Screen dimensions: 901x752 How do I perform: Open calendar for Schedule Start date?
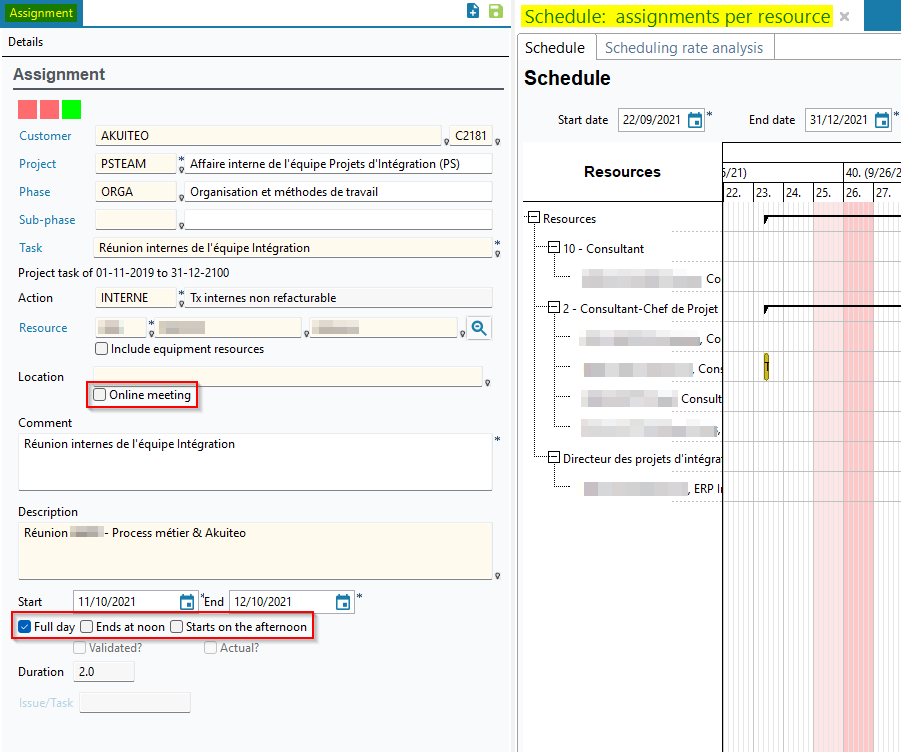coord(695,120)
